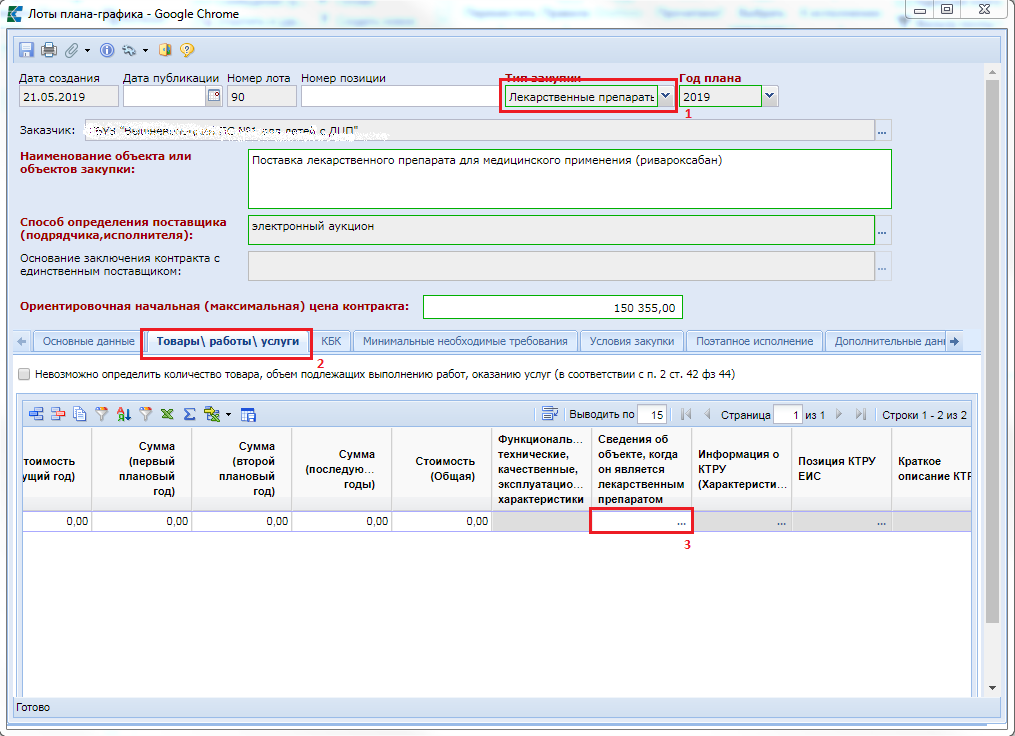
Task: Click the delete row icon in grid toolbar
Action: (x=58, y=414)
